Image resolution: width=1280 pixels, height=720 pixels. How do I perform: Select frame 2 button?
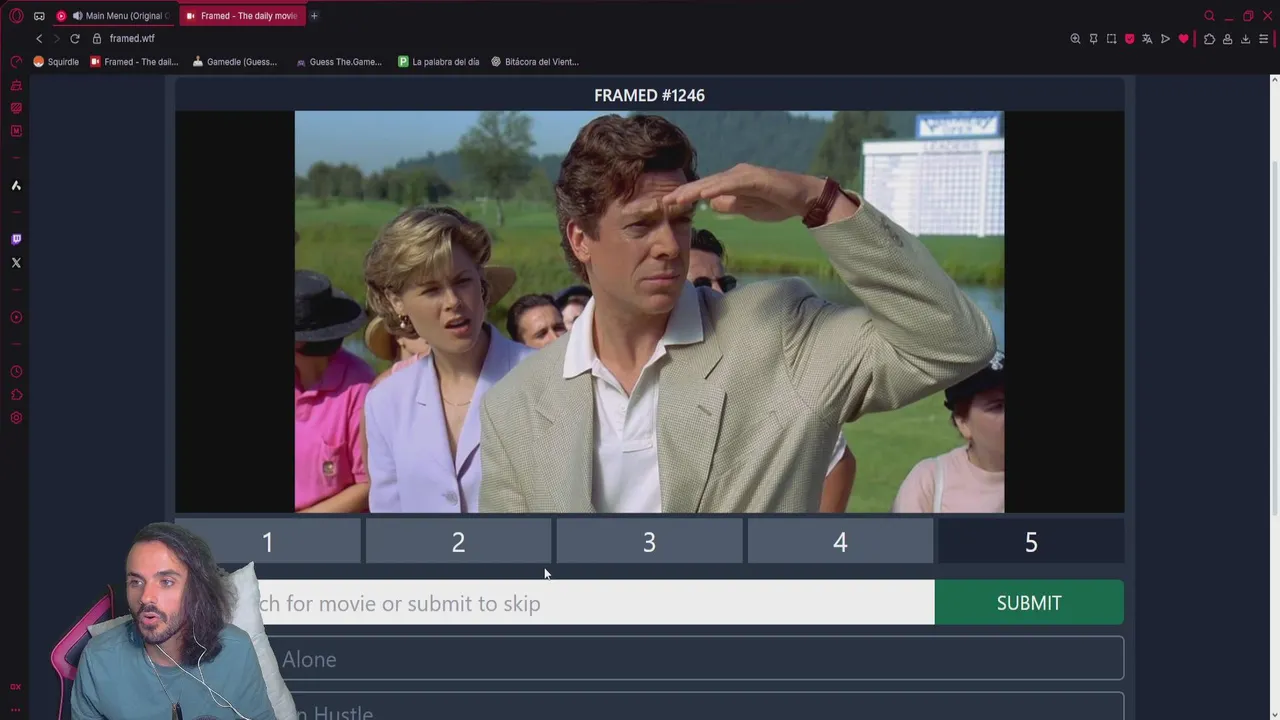(458, 541)
